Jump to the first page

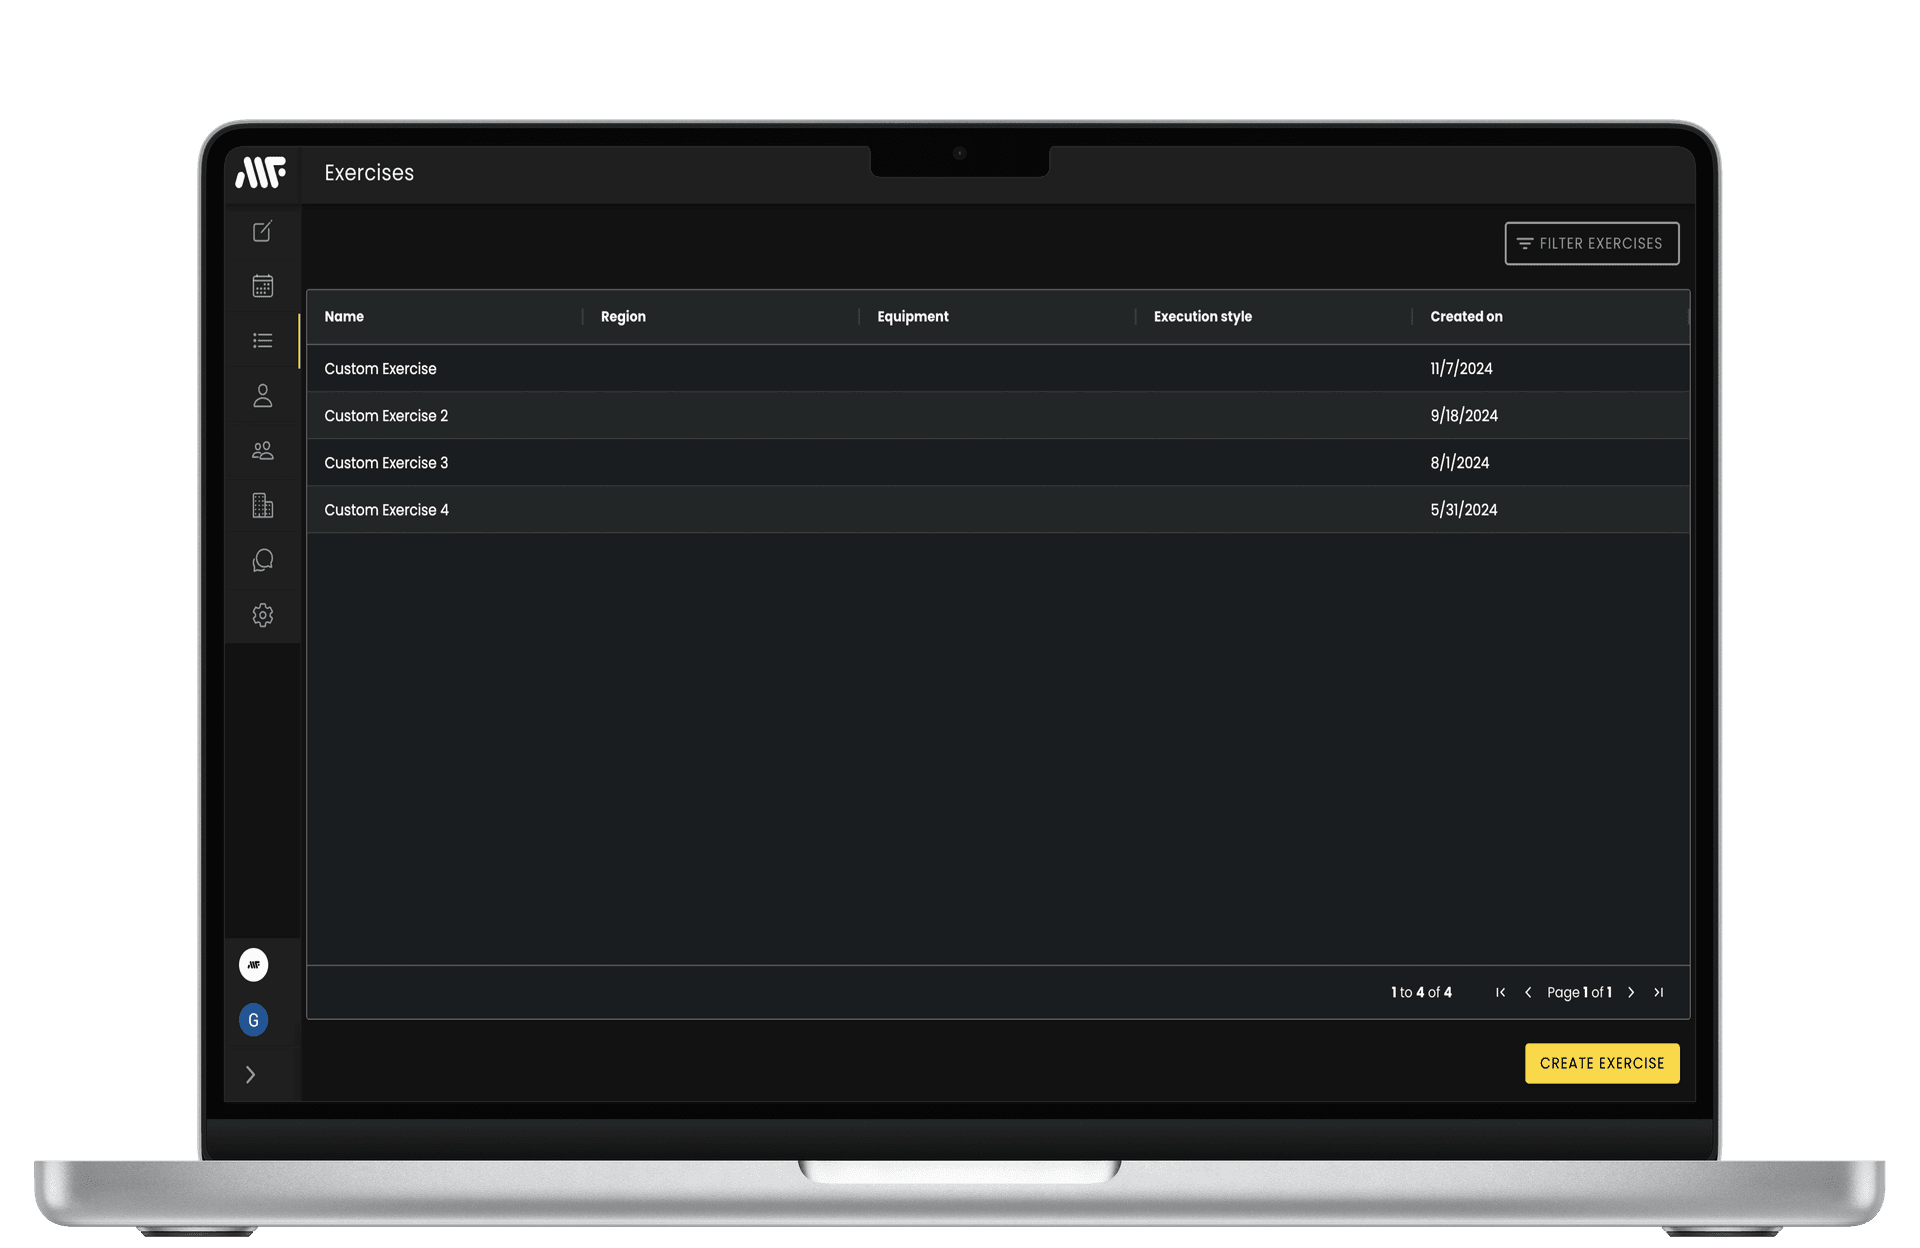[1500, 993]
